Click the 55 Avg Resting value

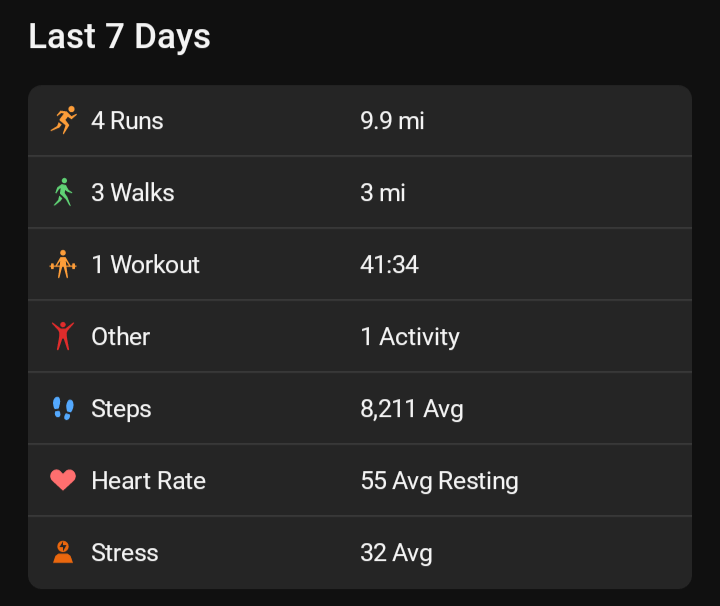[x=439, y=481]
